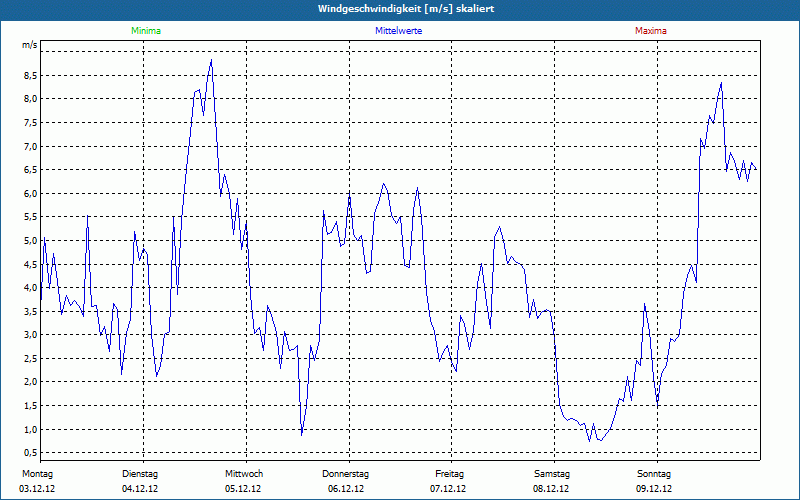Click the 7,5 y-axis value
Screen dimensions: 800x500
click(30, 122)
